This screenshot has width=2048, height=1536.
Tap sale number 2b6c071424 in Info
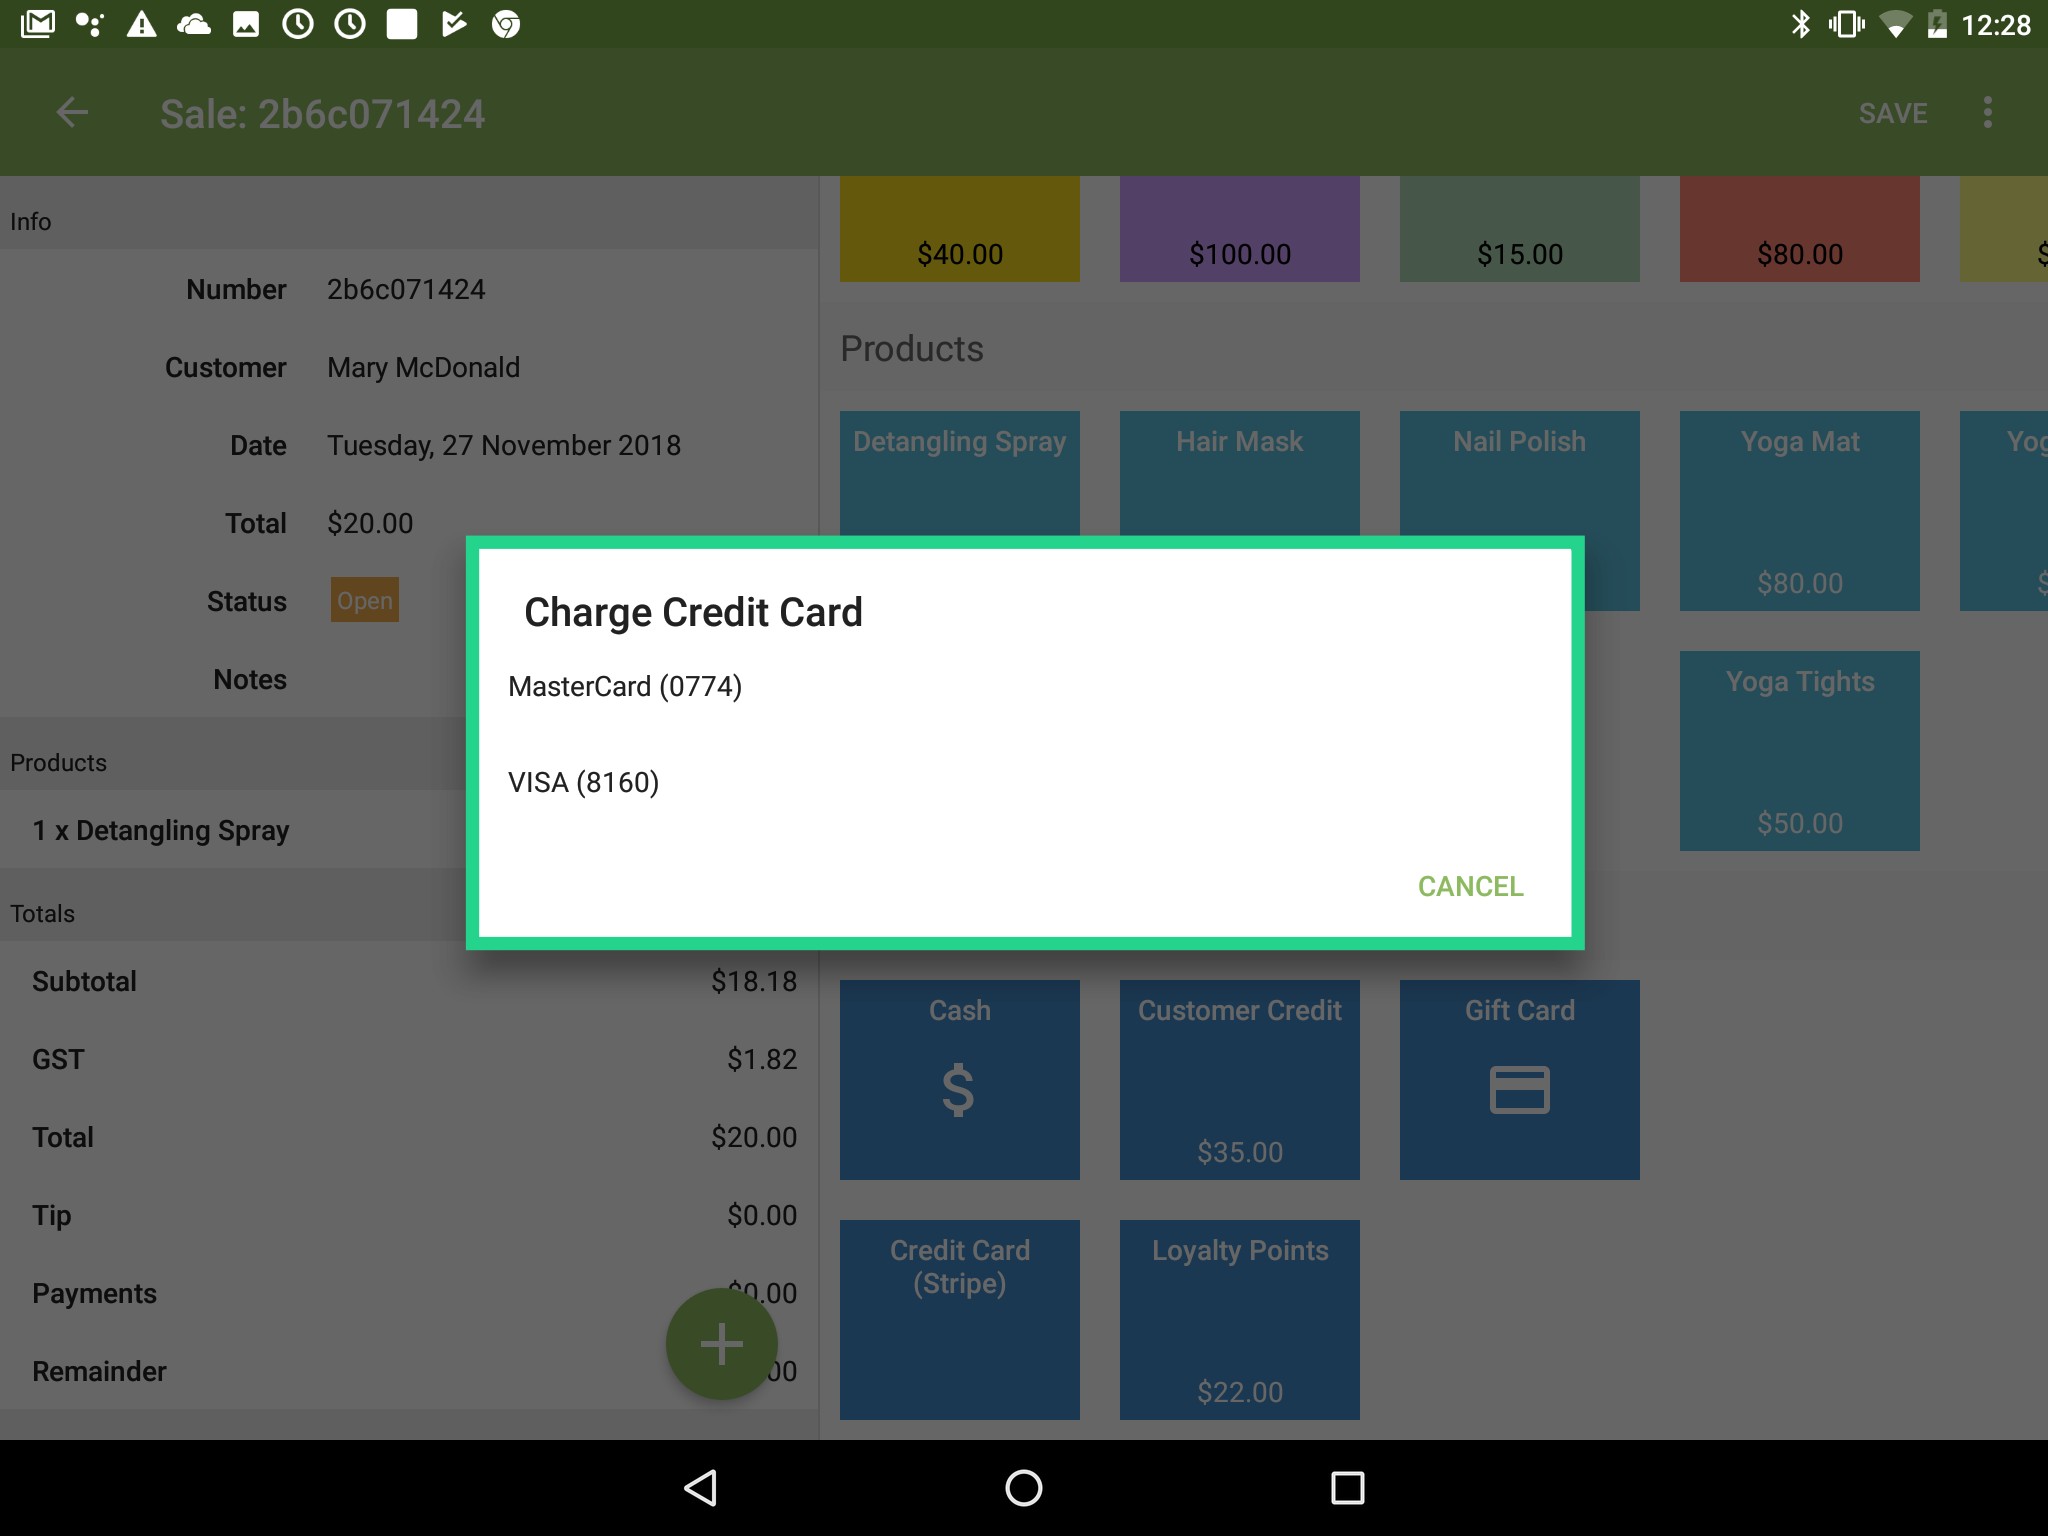click(x=406, y=289)
